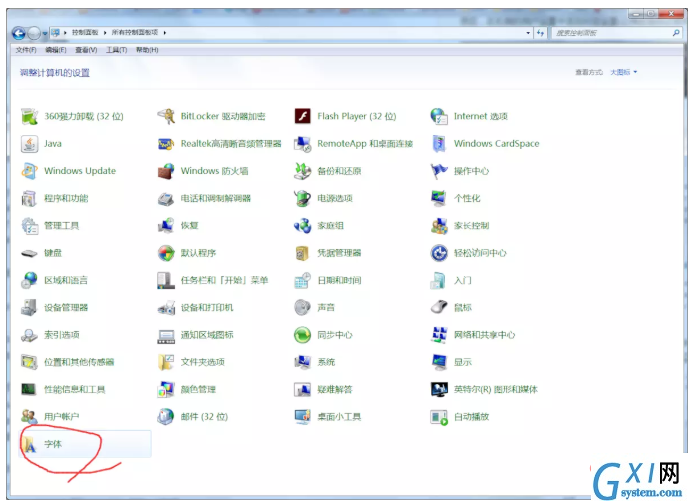Open the Windows Update icon
The width and height of the screenshot is (689, 501).
pos(29,171)
